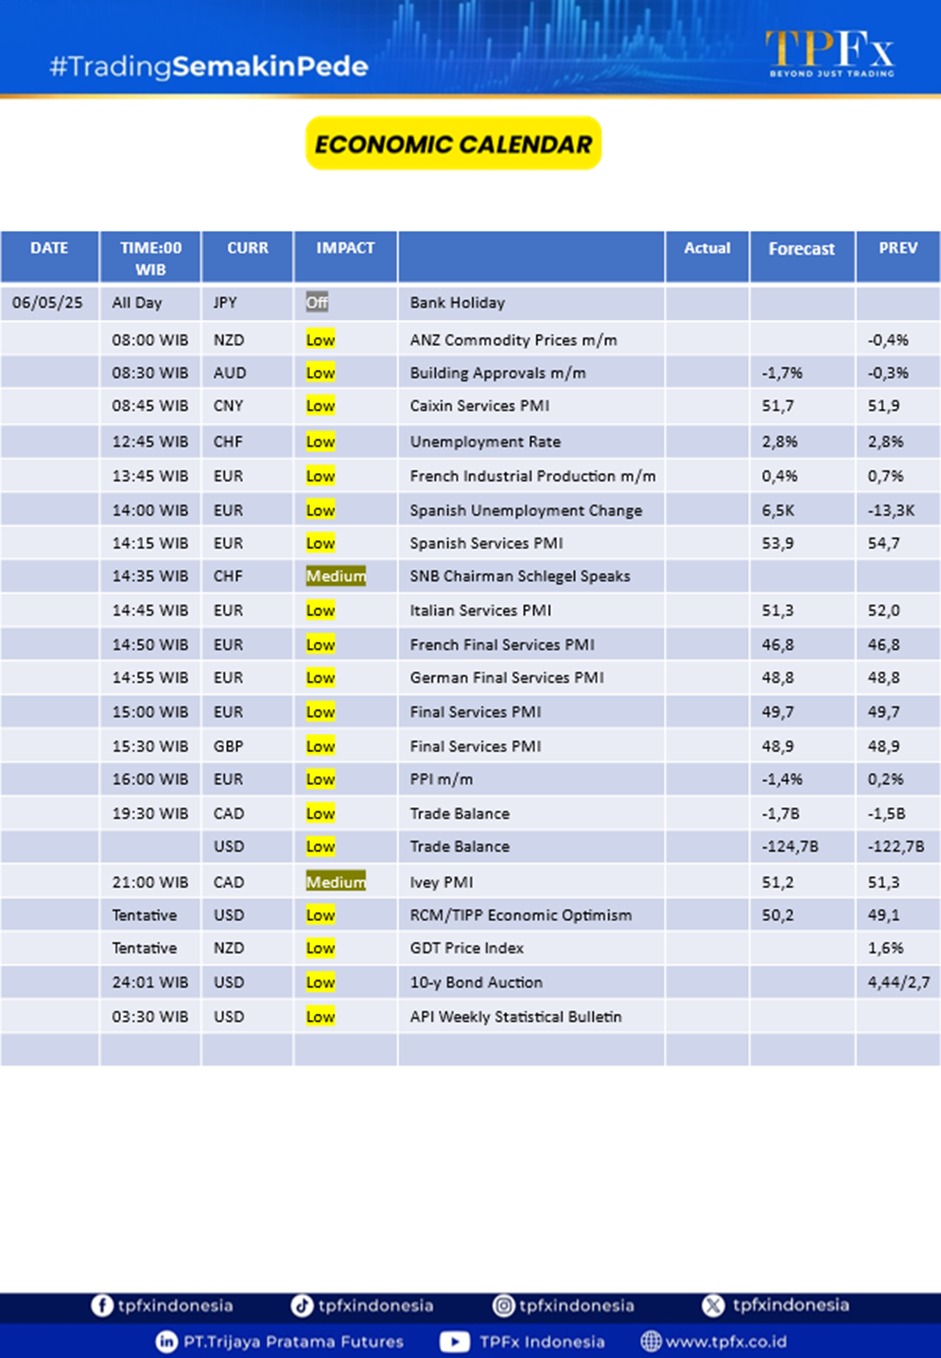Click the Medium impact tag for SNB Chairman
The height and width of the screenshot is (1358, 941).
pos(336,576)
